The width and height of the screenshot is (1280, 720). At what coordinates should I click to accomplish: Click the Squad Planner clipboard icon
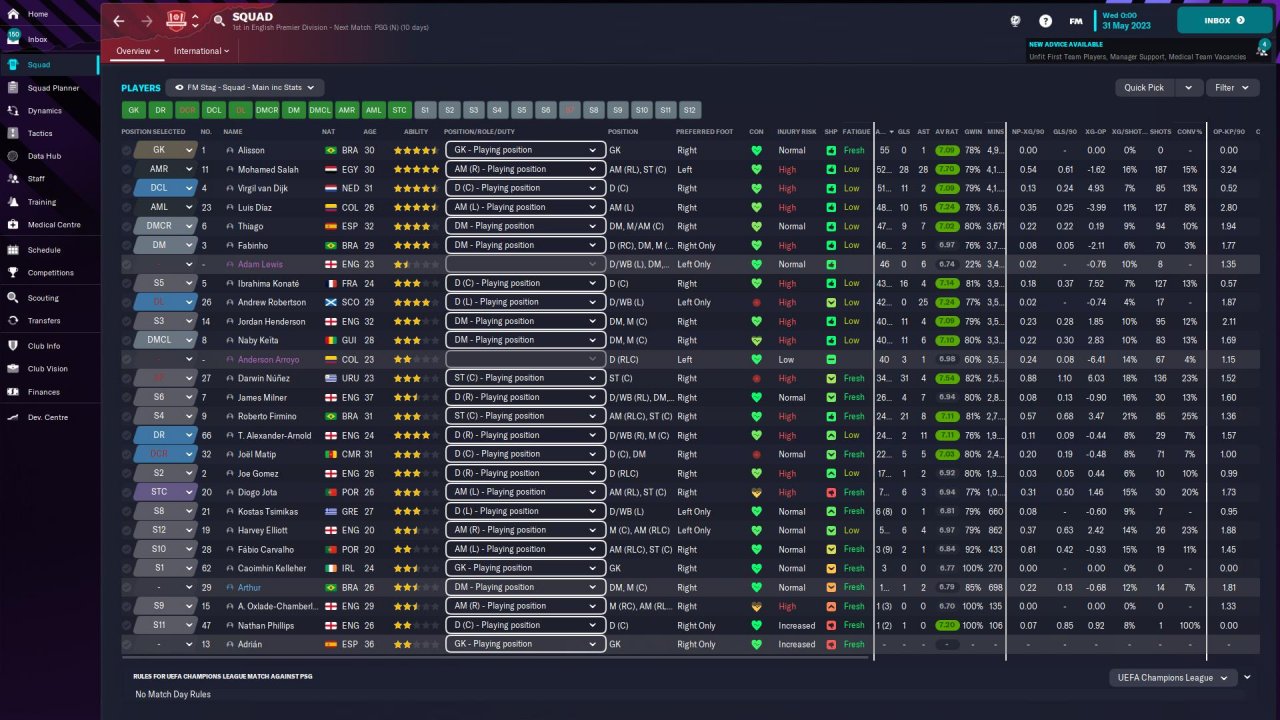pyautogui.click(x=13, y=88)
